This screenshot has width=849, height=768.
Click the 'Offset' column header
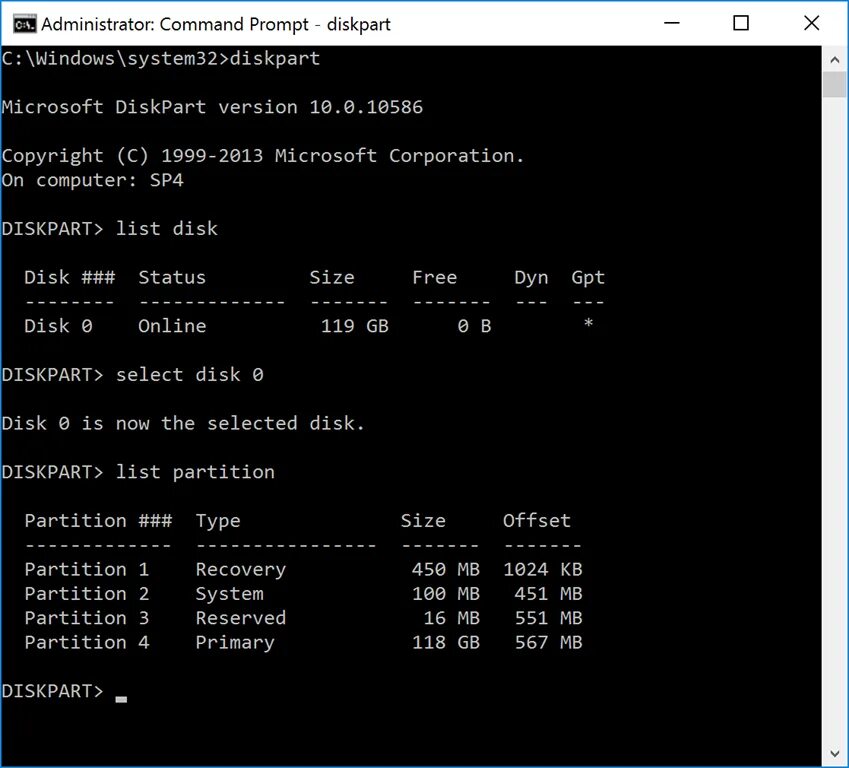point(537,520)
